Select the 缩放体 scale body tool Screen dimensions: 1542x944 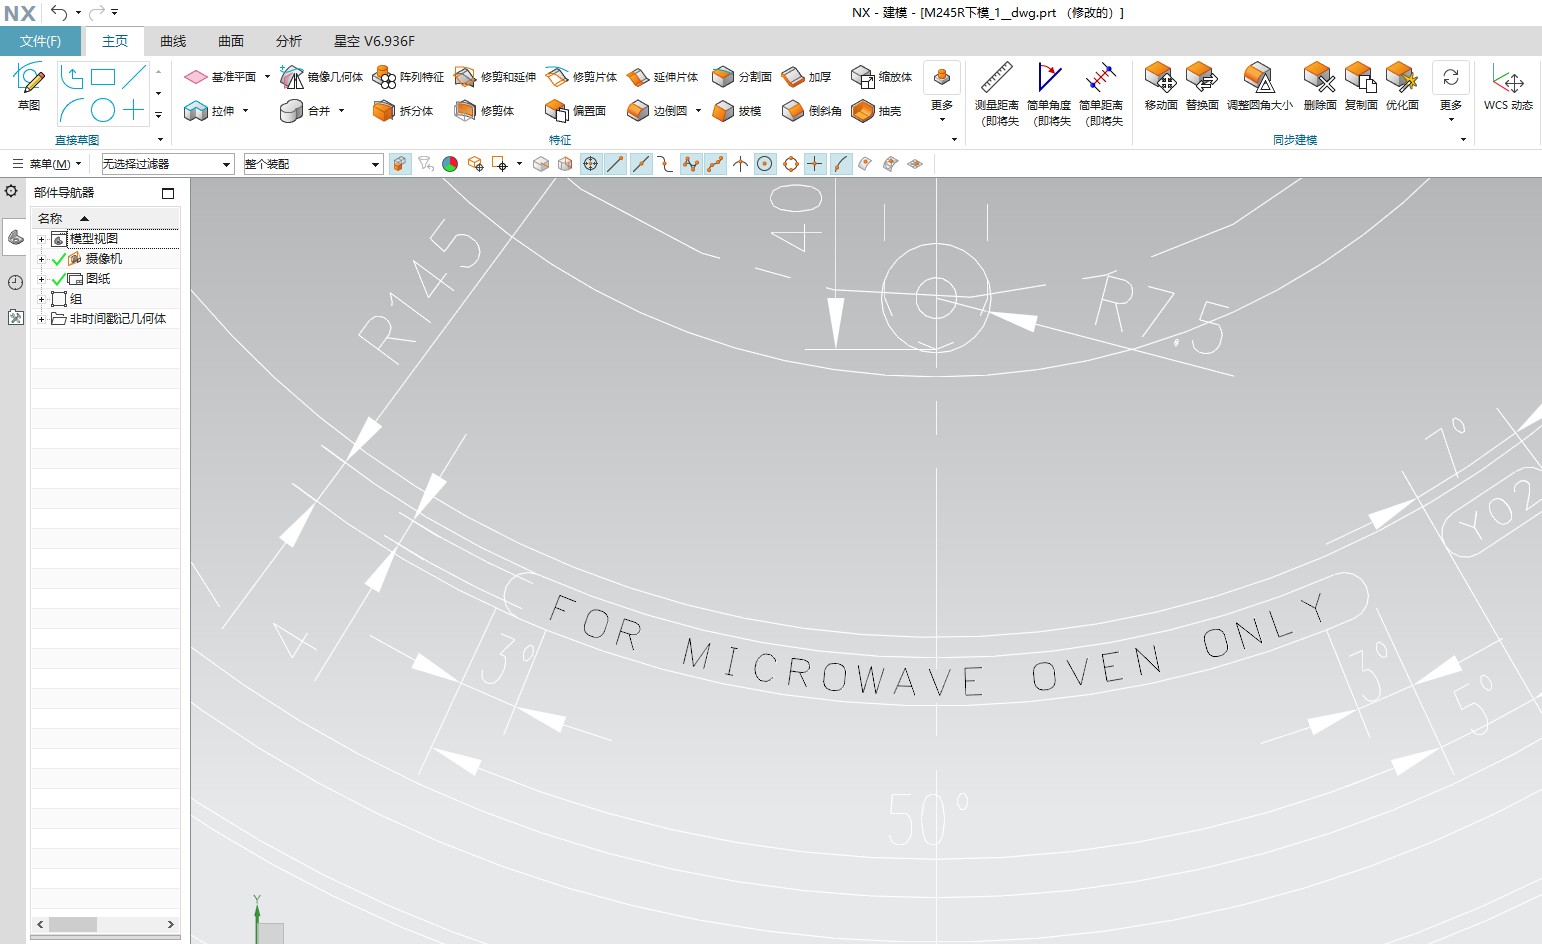pyautogui.click(x=881, y=77)
